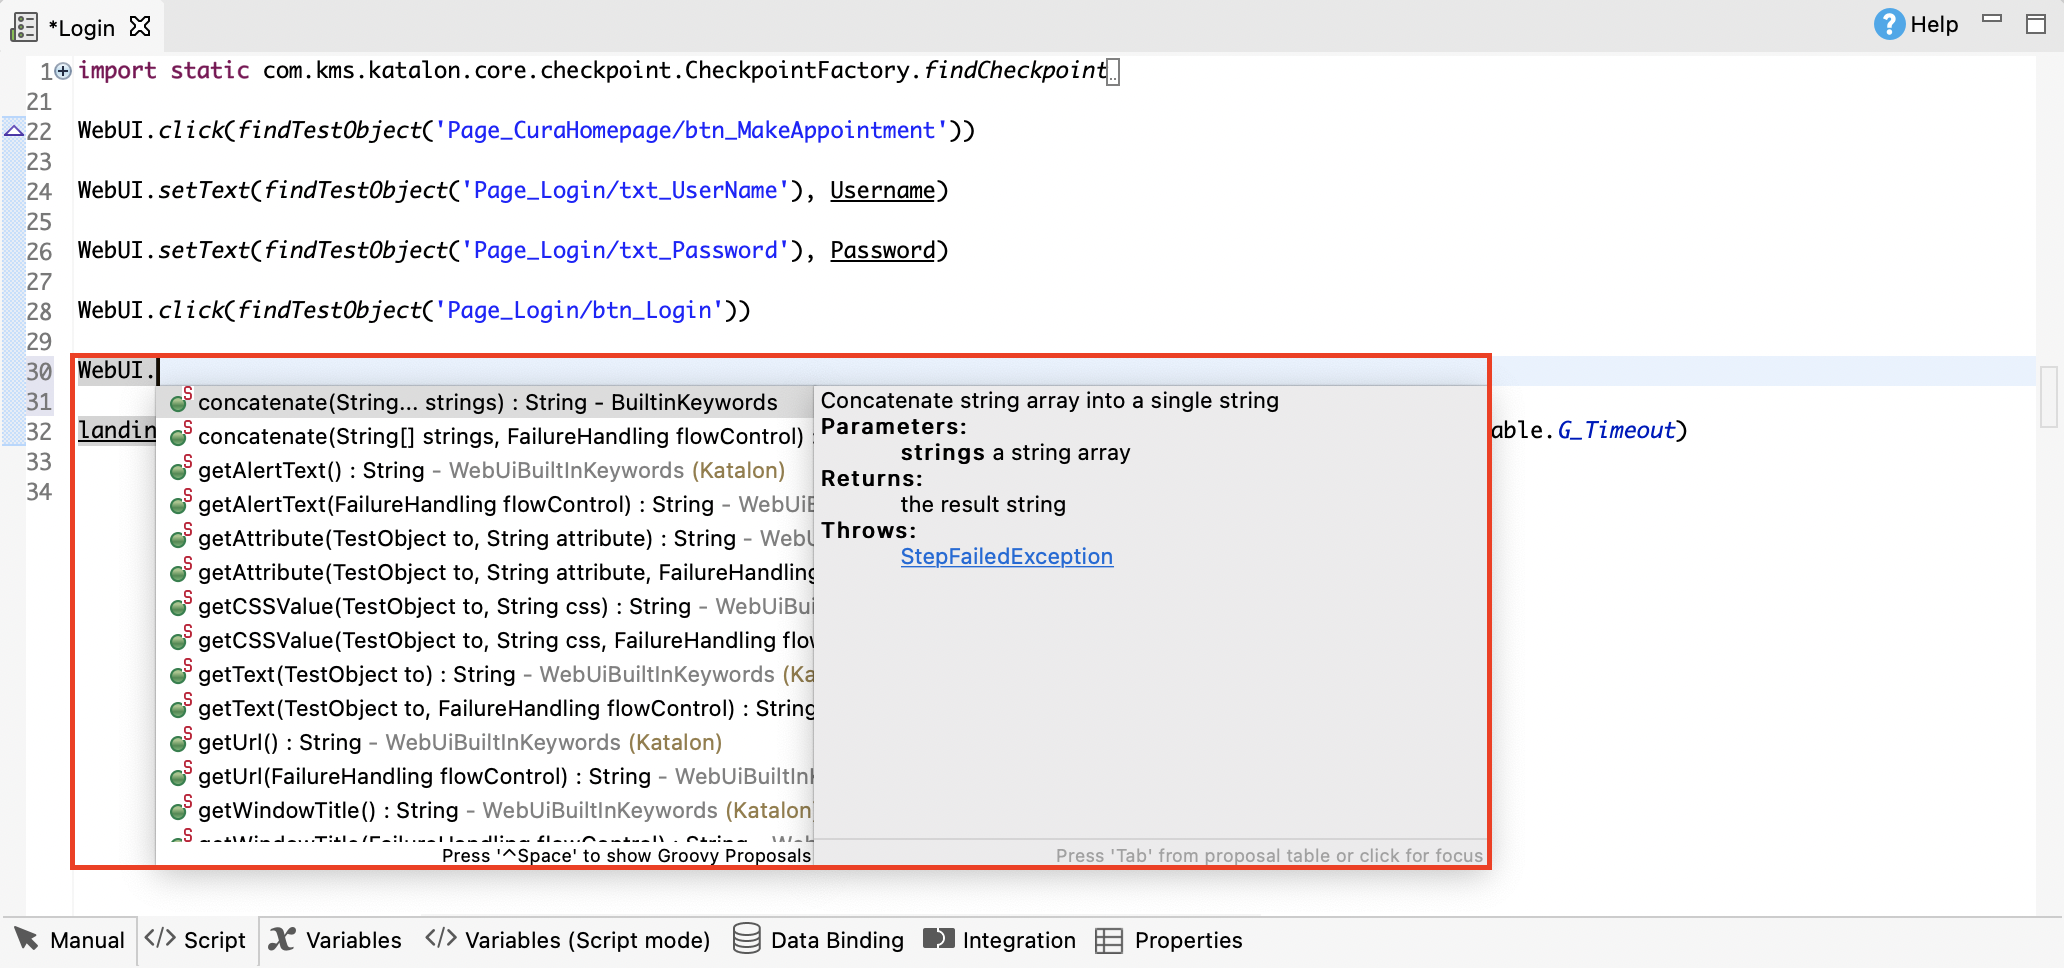
Task: Open the StepFailedException link
Action: (1006, 556)
